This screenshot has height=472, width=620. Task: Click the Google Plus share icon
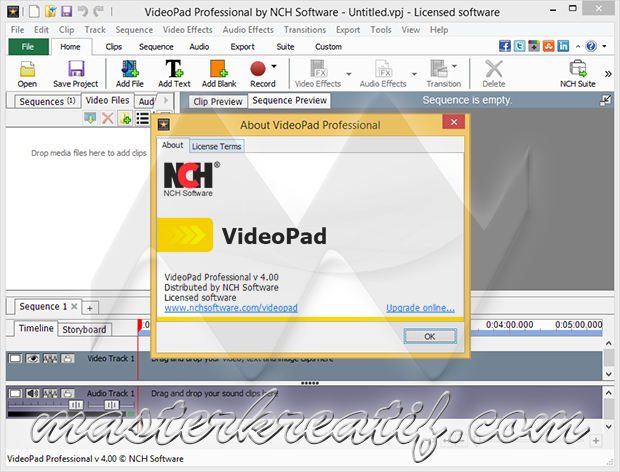(x=534, y=46)
